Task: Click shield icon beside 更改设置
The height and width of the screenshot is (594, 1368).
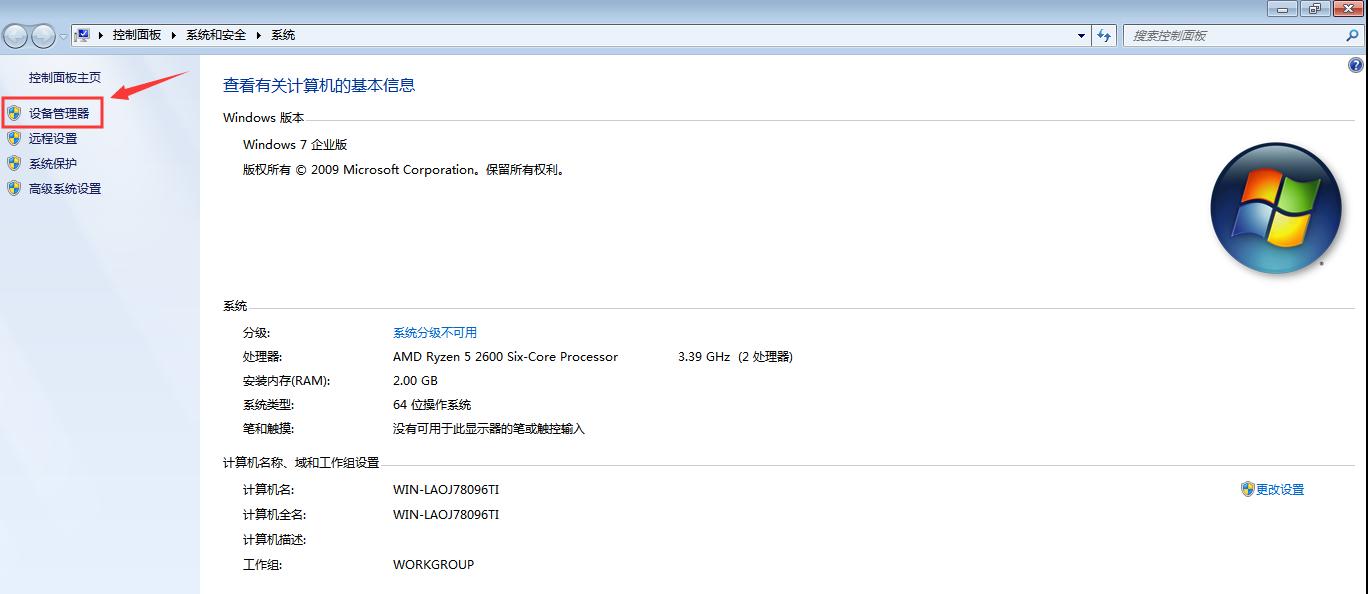Action: [1247, 489]
